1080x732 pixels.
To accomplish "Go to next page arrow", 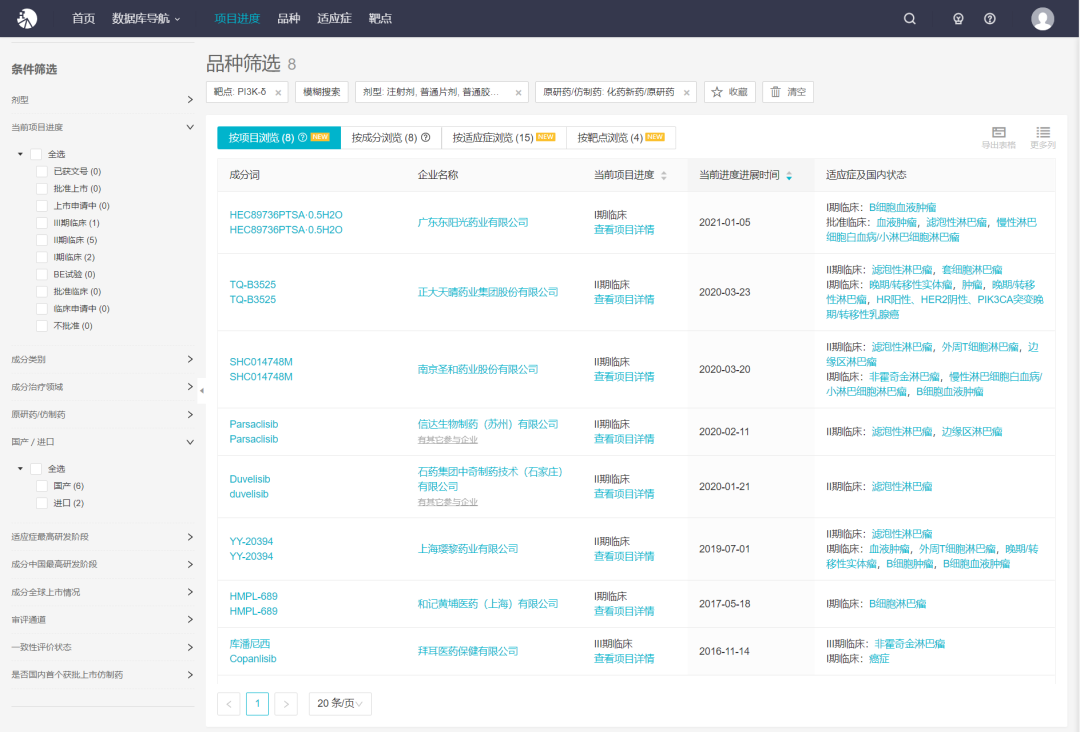I will click(286, 704).
